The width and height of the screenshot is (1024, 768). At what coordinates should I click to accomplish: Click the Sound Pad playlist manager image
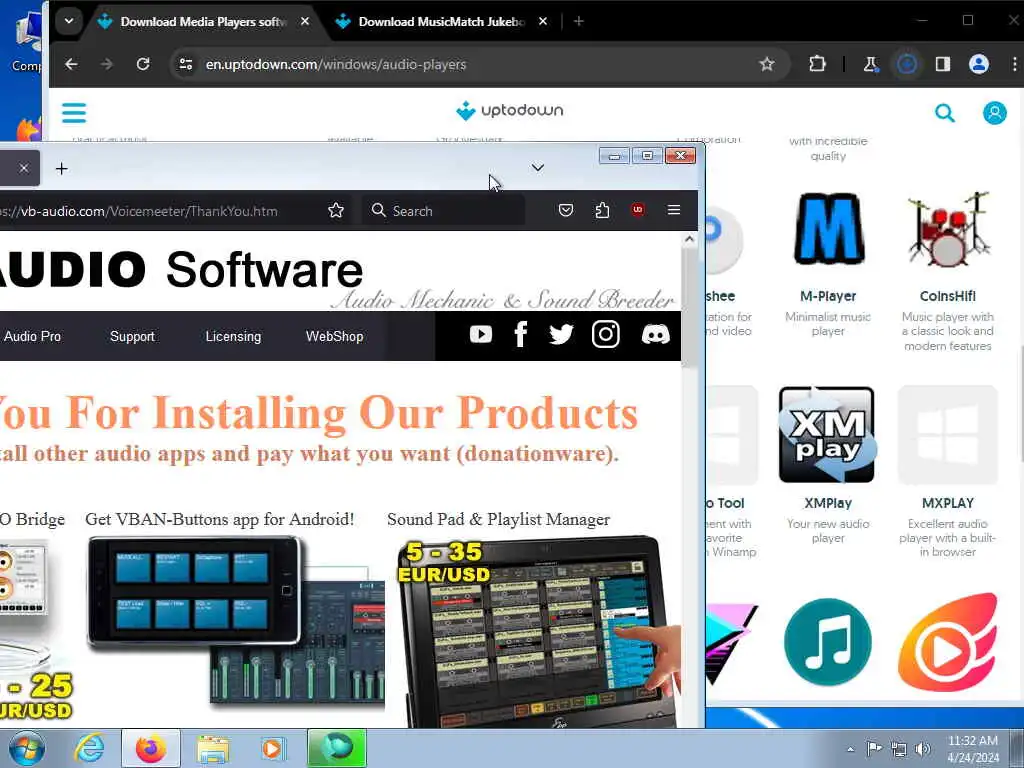(x=539, y=632)
